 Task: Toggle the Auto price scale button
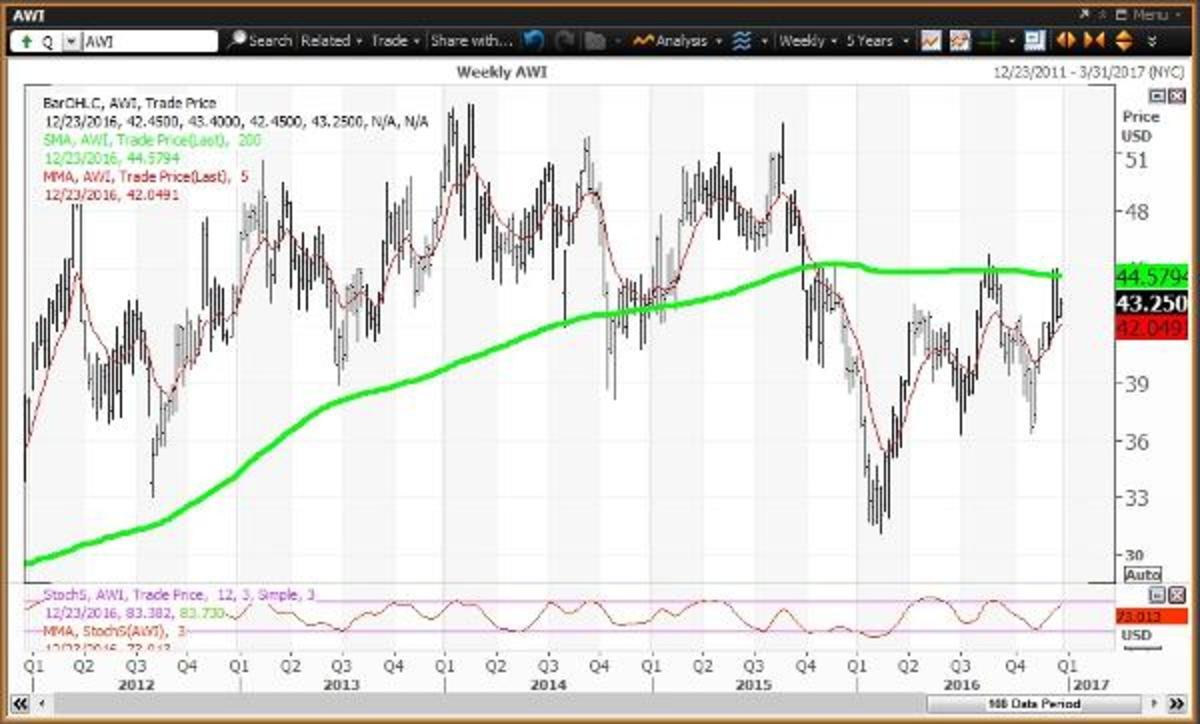[1142, 575]
